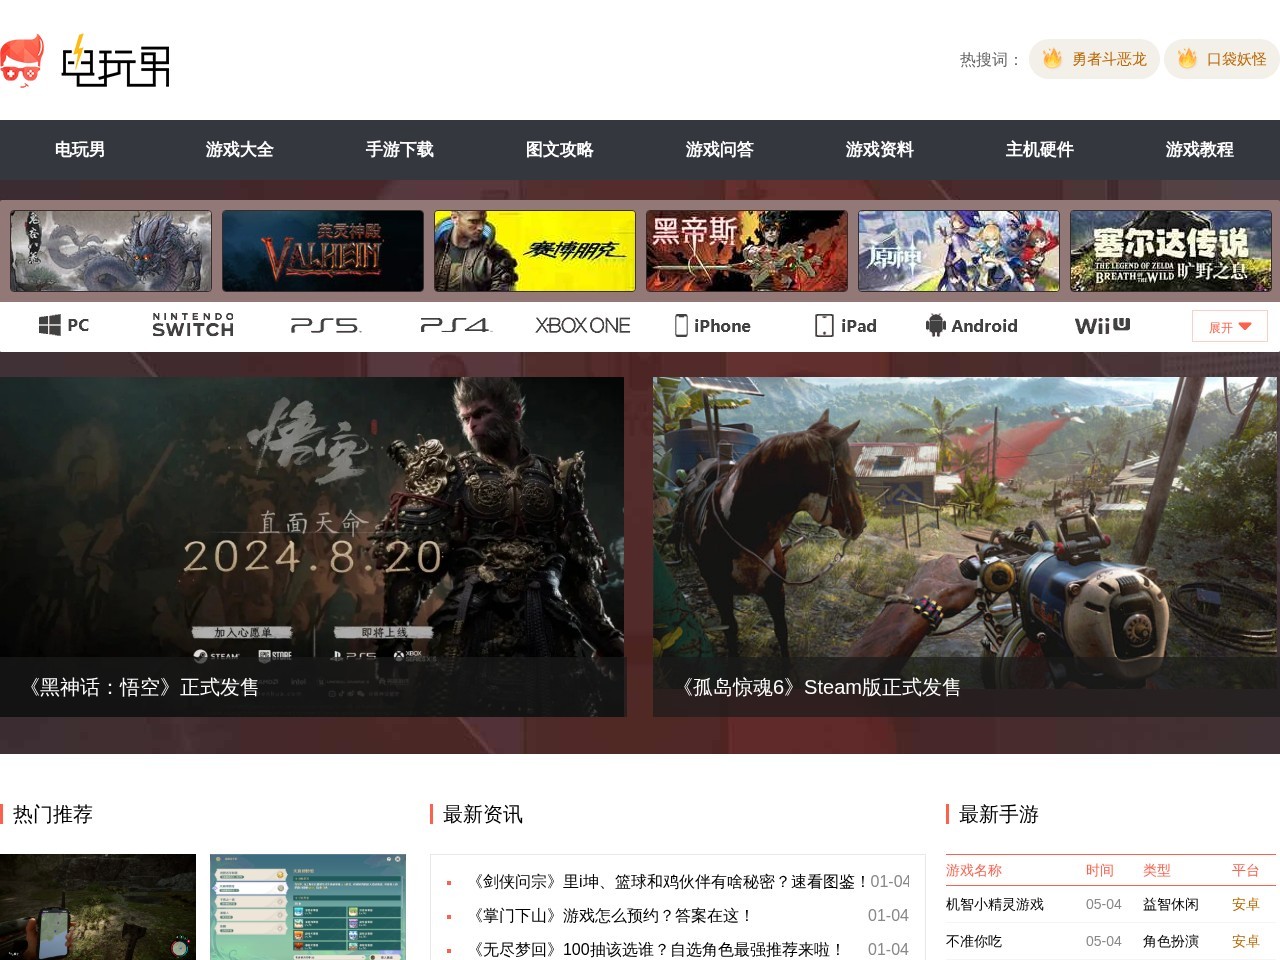Open the green game-menu thumbnail under 热门推荐

[x=308, y=907]
